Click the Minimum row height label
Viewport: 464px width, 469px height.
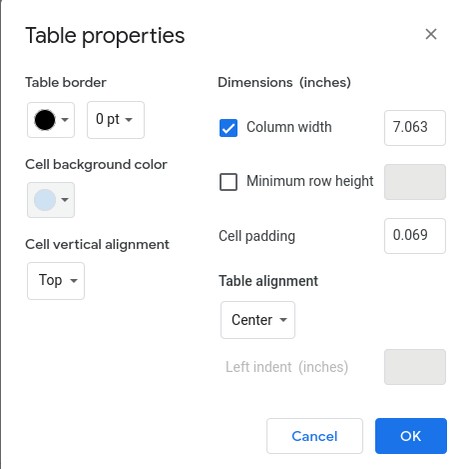[x=310, y=181]
